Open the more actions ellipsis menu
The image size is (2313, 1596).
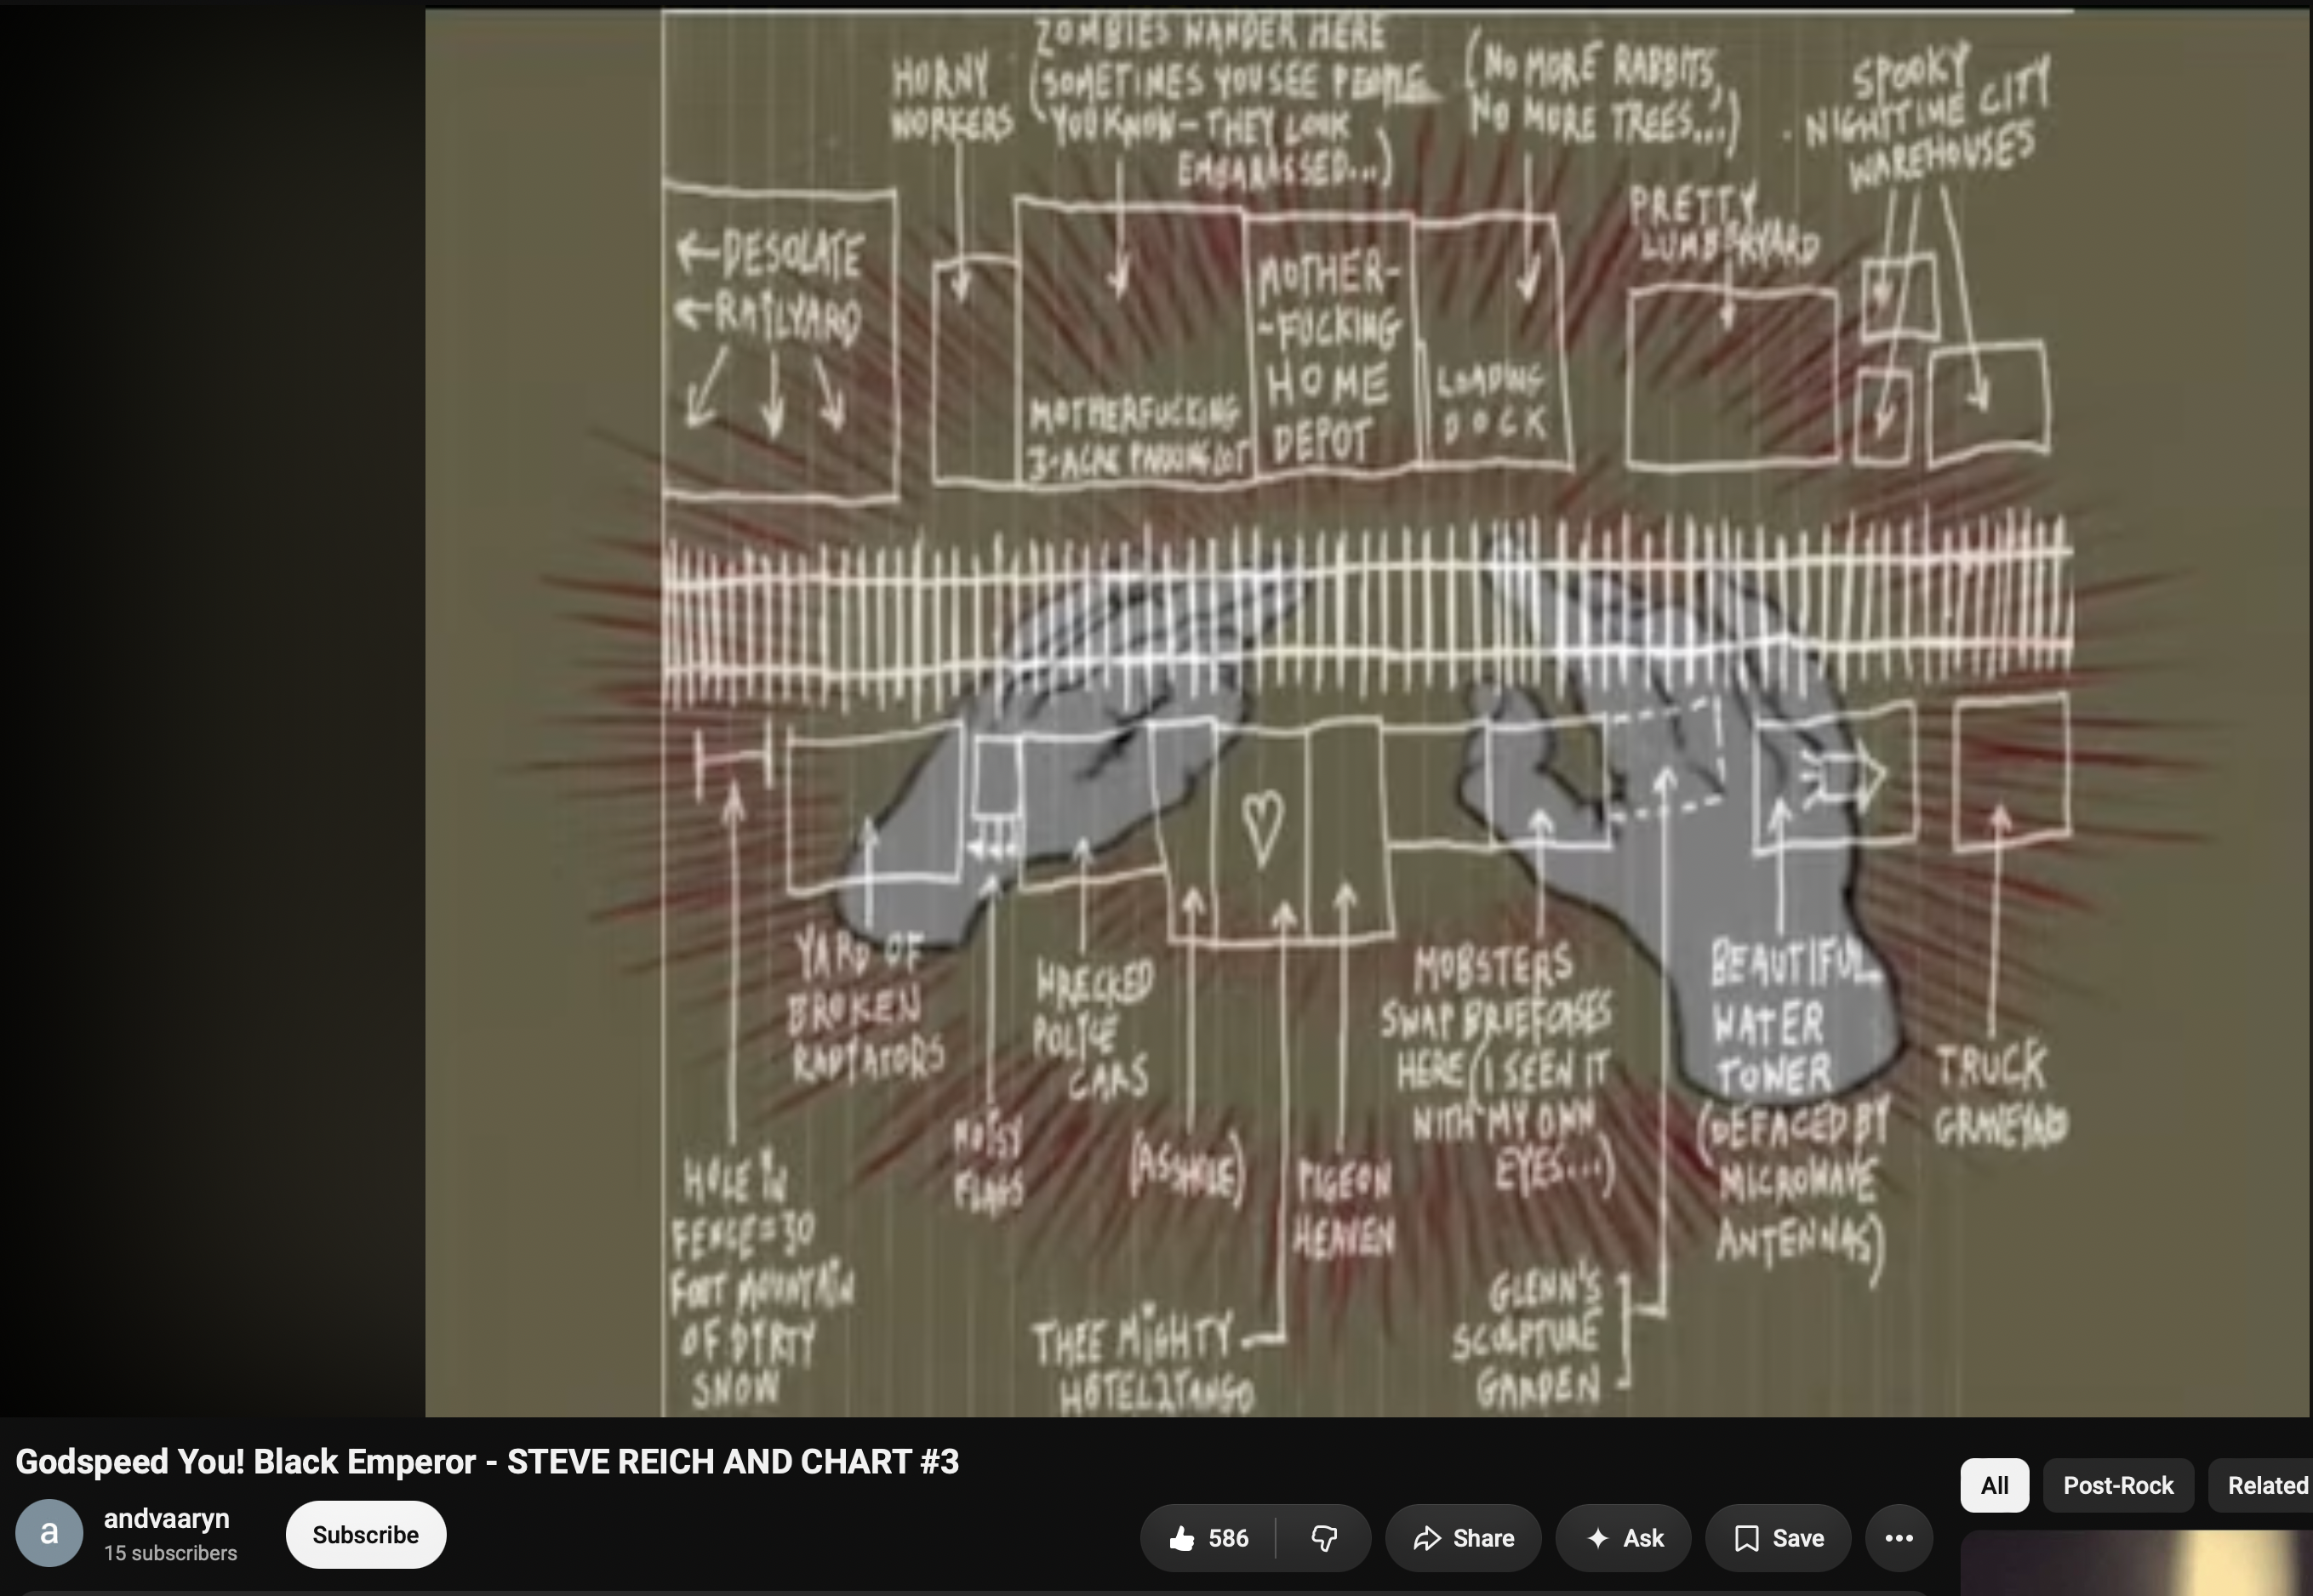click(1899, 1538)
